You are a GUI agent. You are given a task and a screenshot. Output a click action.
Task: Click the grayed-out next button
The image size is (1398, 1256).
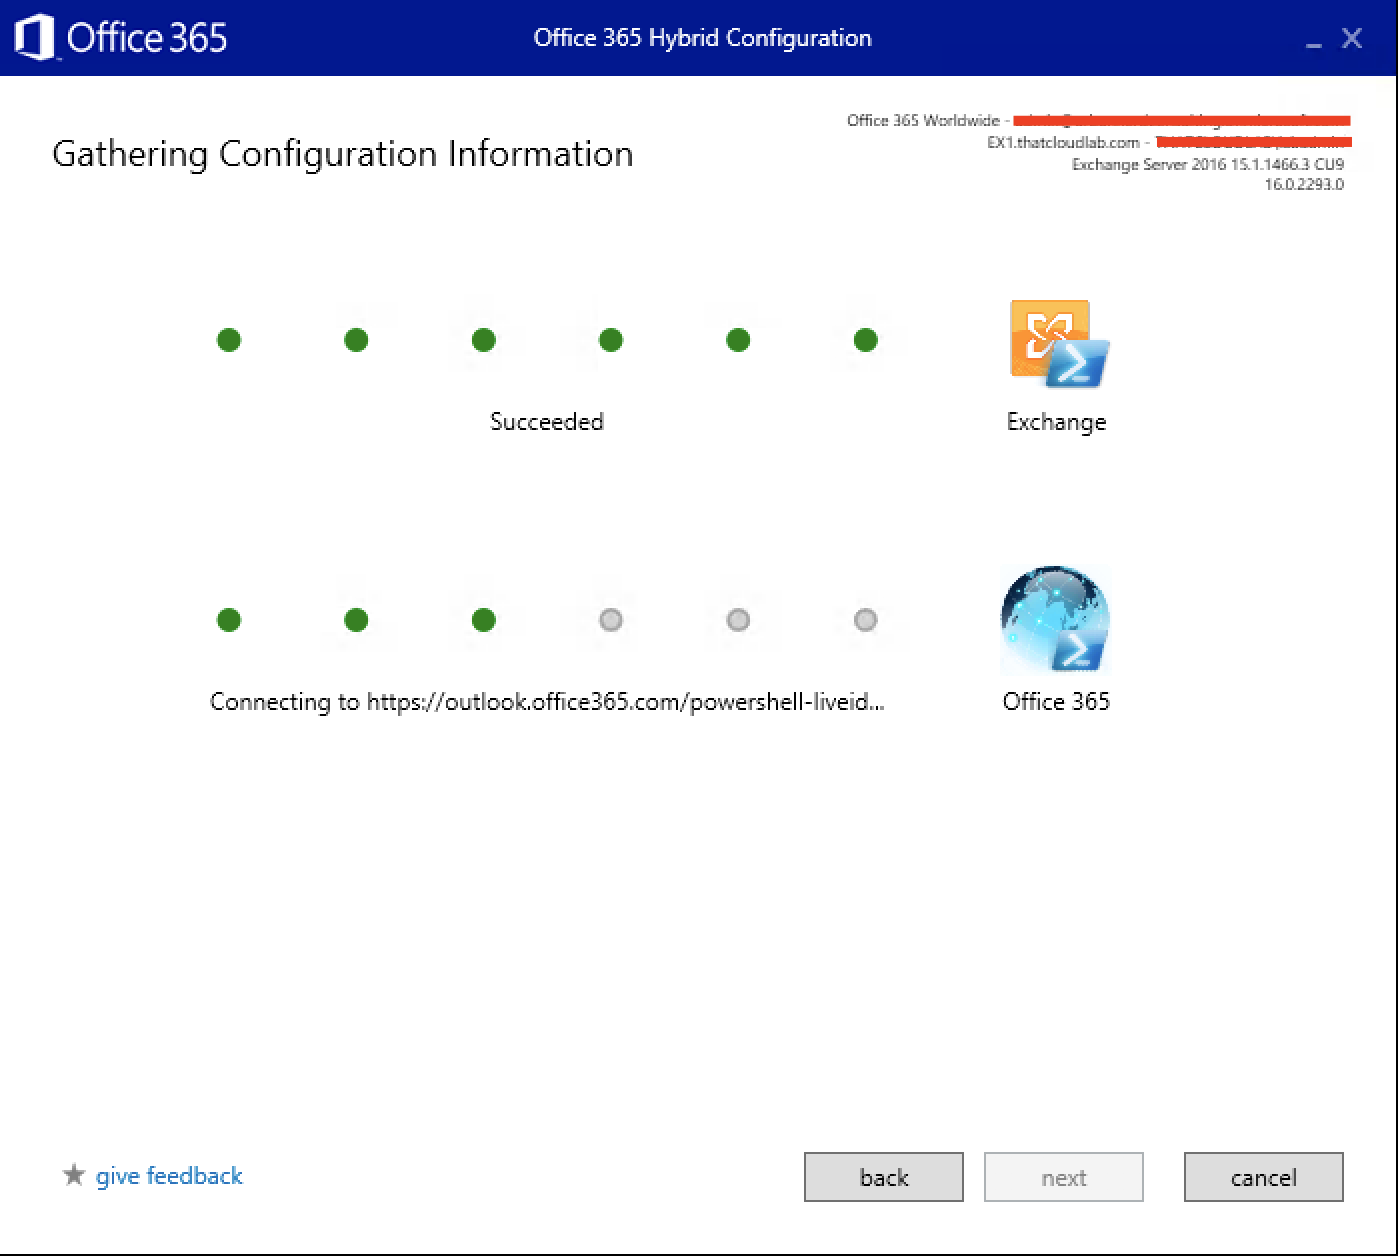(x=1063, y=1177)
